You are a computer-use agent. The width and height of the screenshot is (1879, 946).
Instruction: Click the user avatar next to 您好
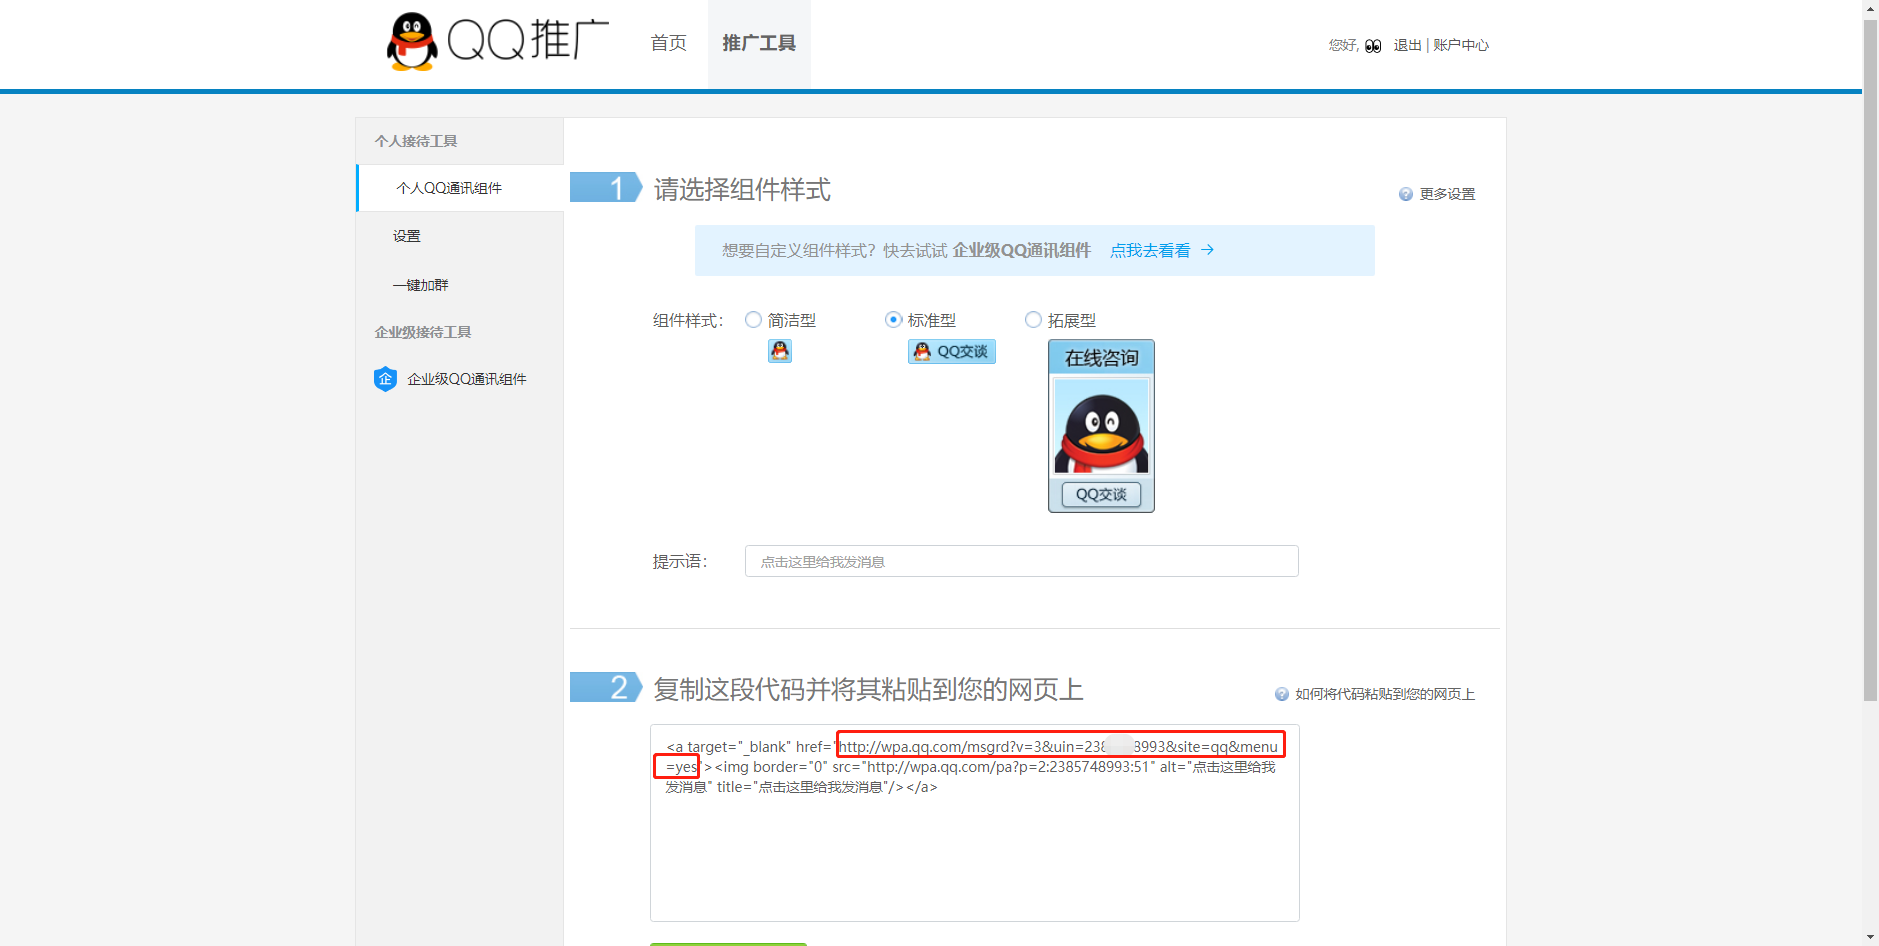(1373, 46)
